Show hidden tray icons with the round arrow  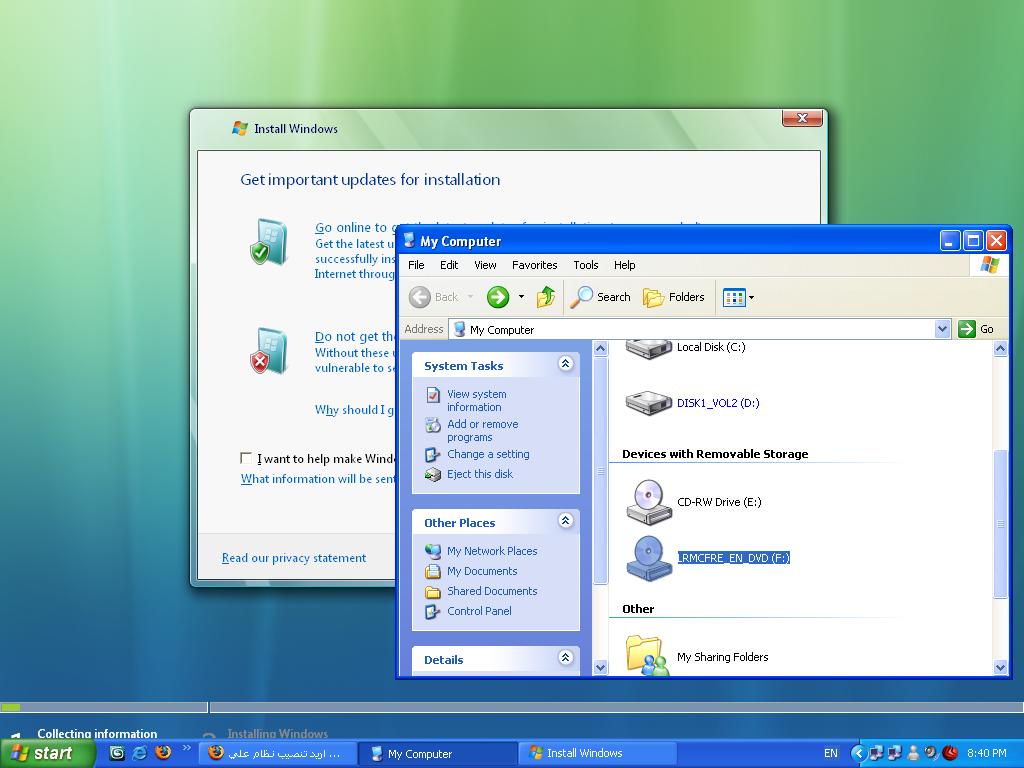[x=859, y=754]
